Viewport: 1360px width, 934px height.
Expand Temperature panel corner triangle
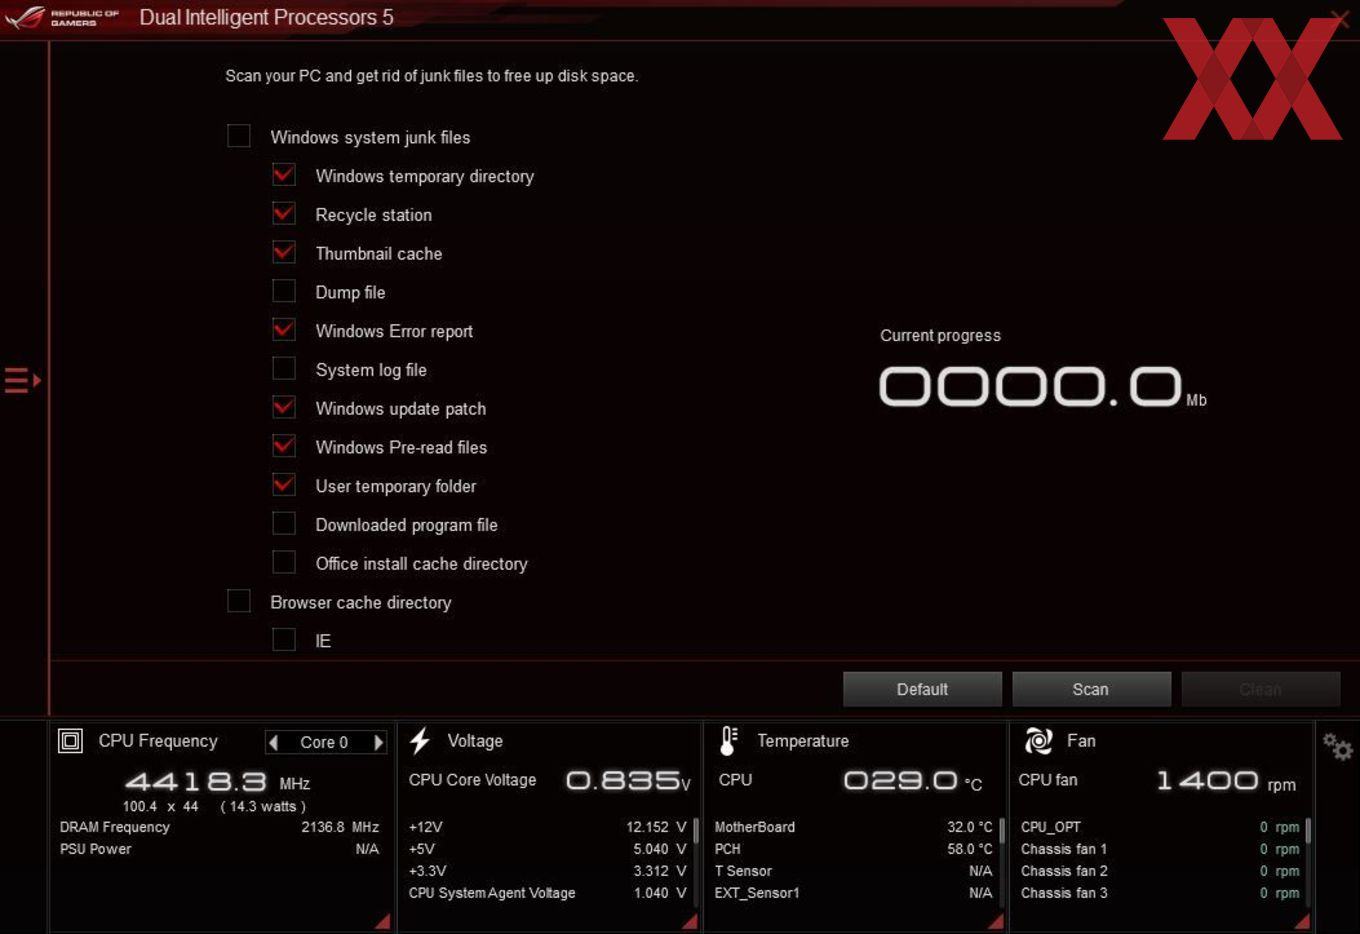(x=995, y=921)
